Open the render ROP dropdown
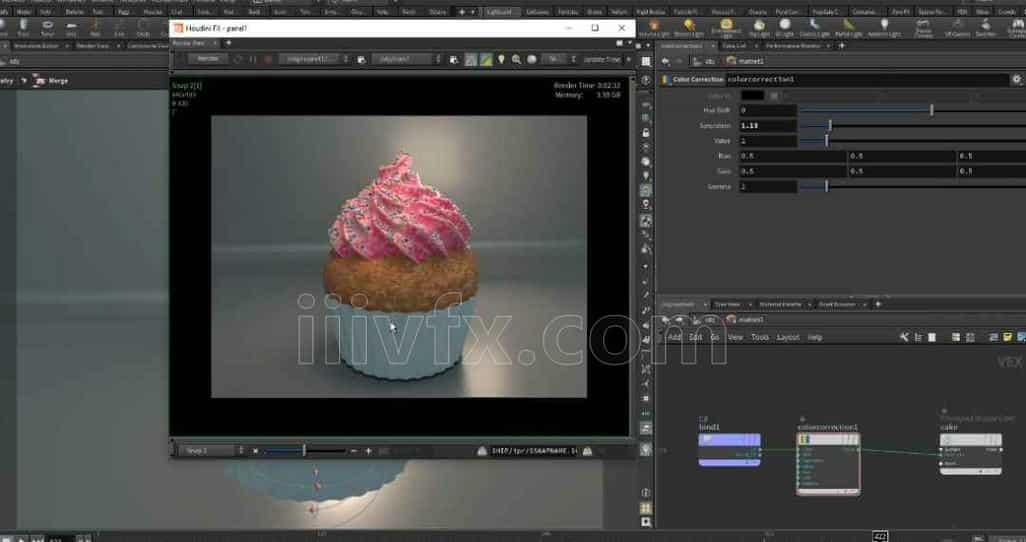1026x542 pixels. click(315, 59)
